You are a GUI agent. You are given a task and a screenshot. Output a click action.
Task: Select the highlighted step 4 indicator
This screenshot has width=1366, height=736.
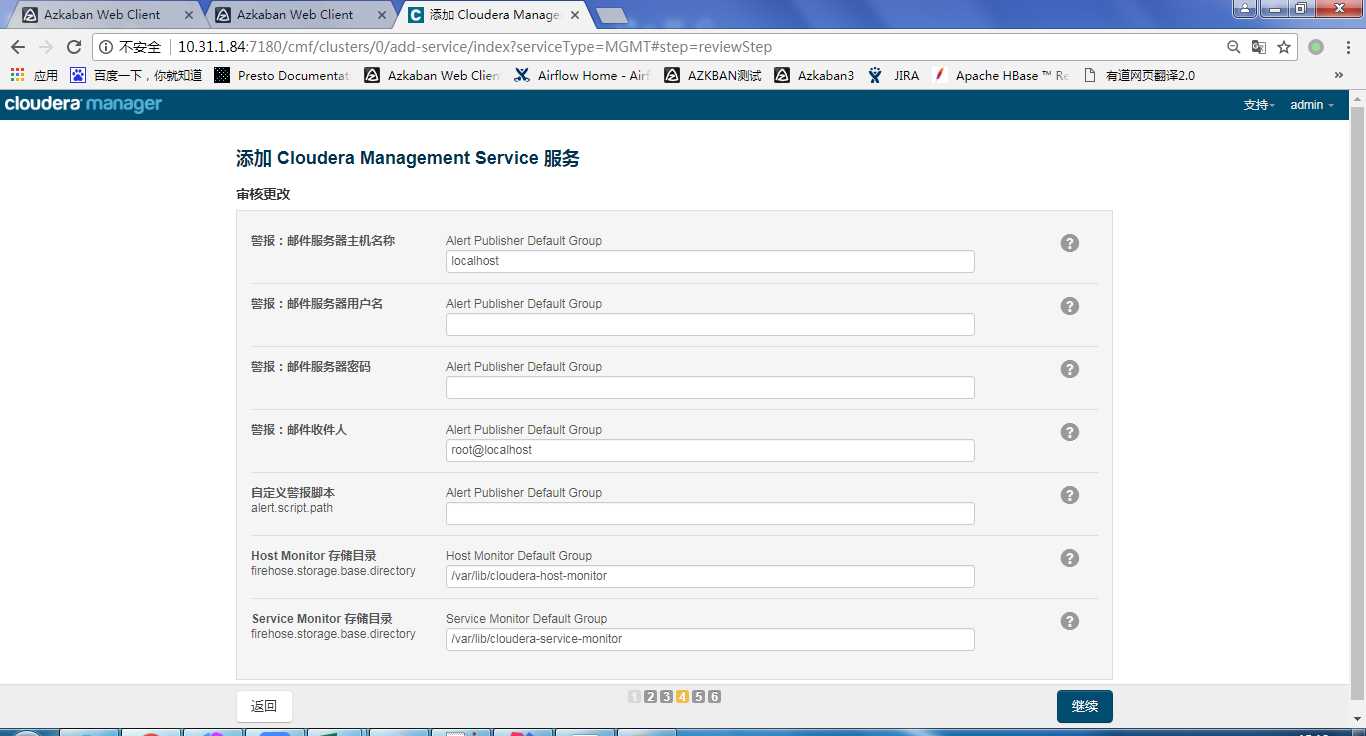click(682, 697)
